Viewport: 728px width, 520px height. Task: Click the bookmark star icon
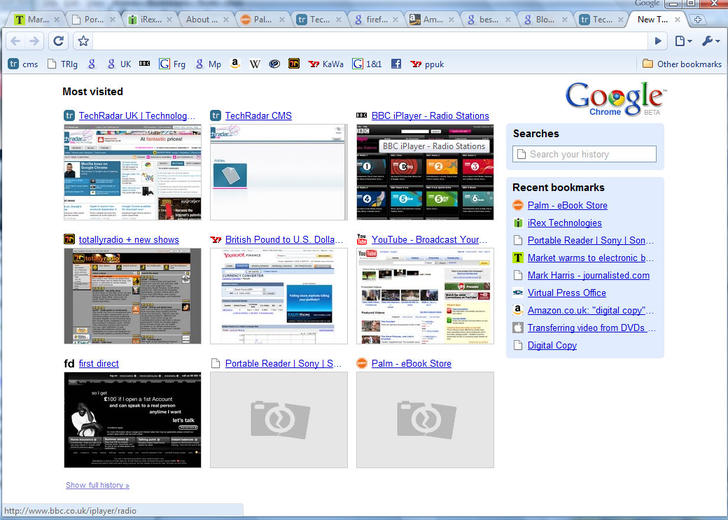pos(83,41)
